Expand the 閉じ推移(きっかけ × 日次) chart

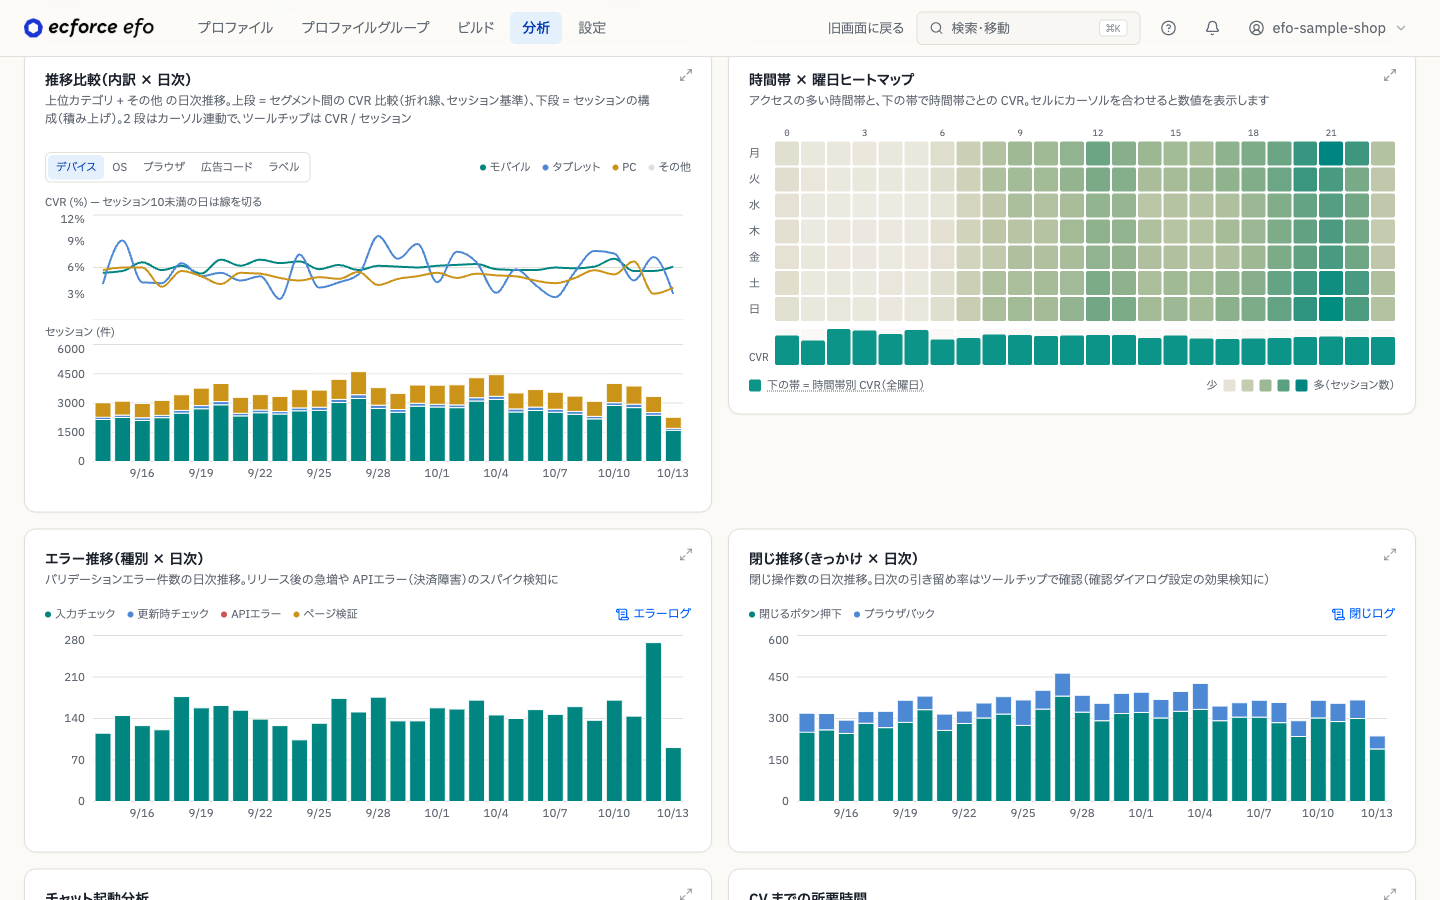(1390, 554)
